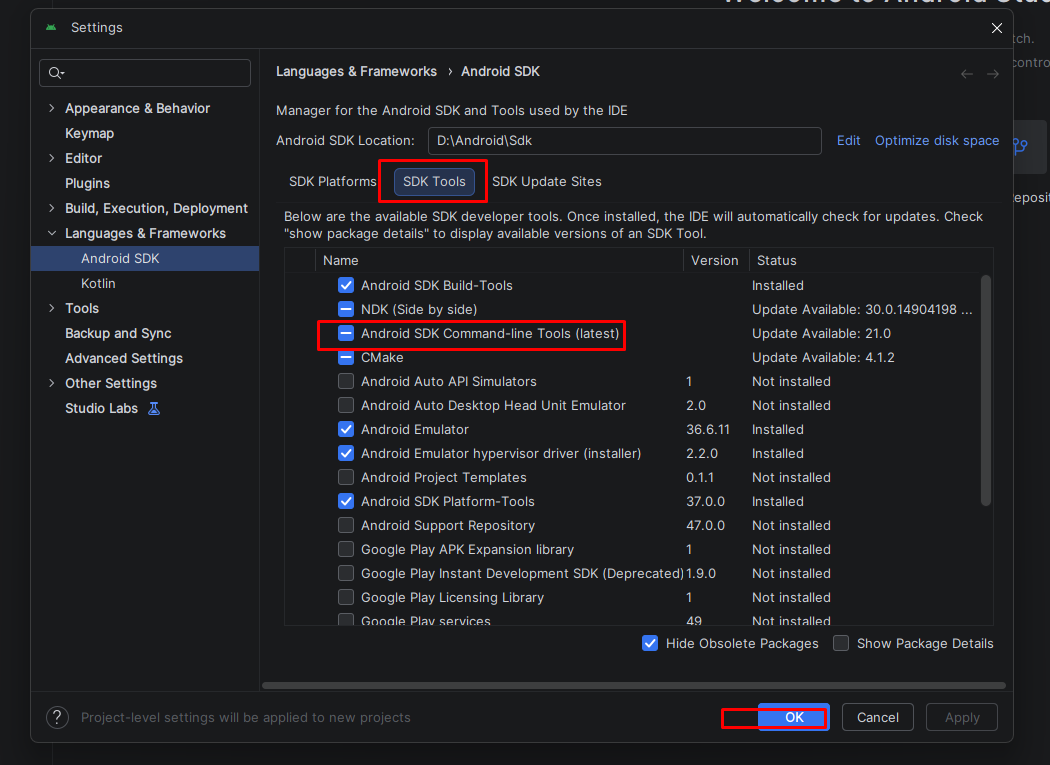Click Optimize disk space link

(937, 141)
